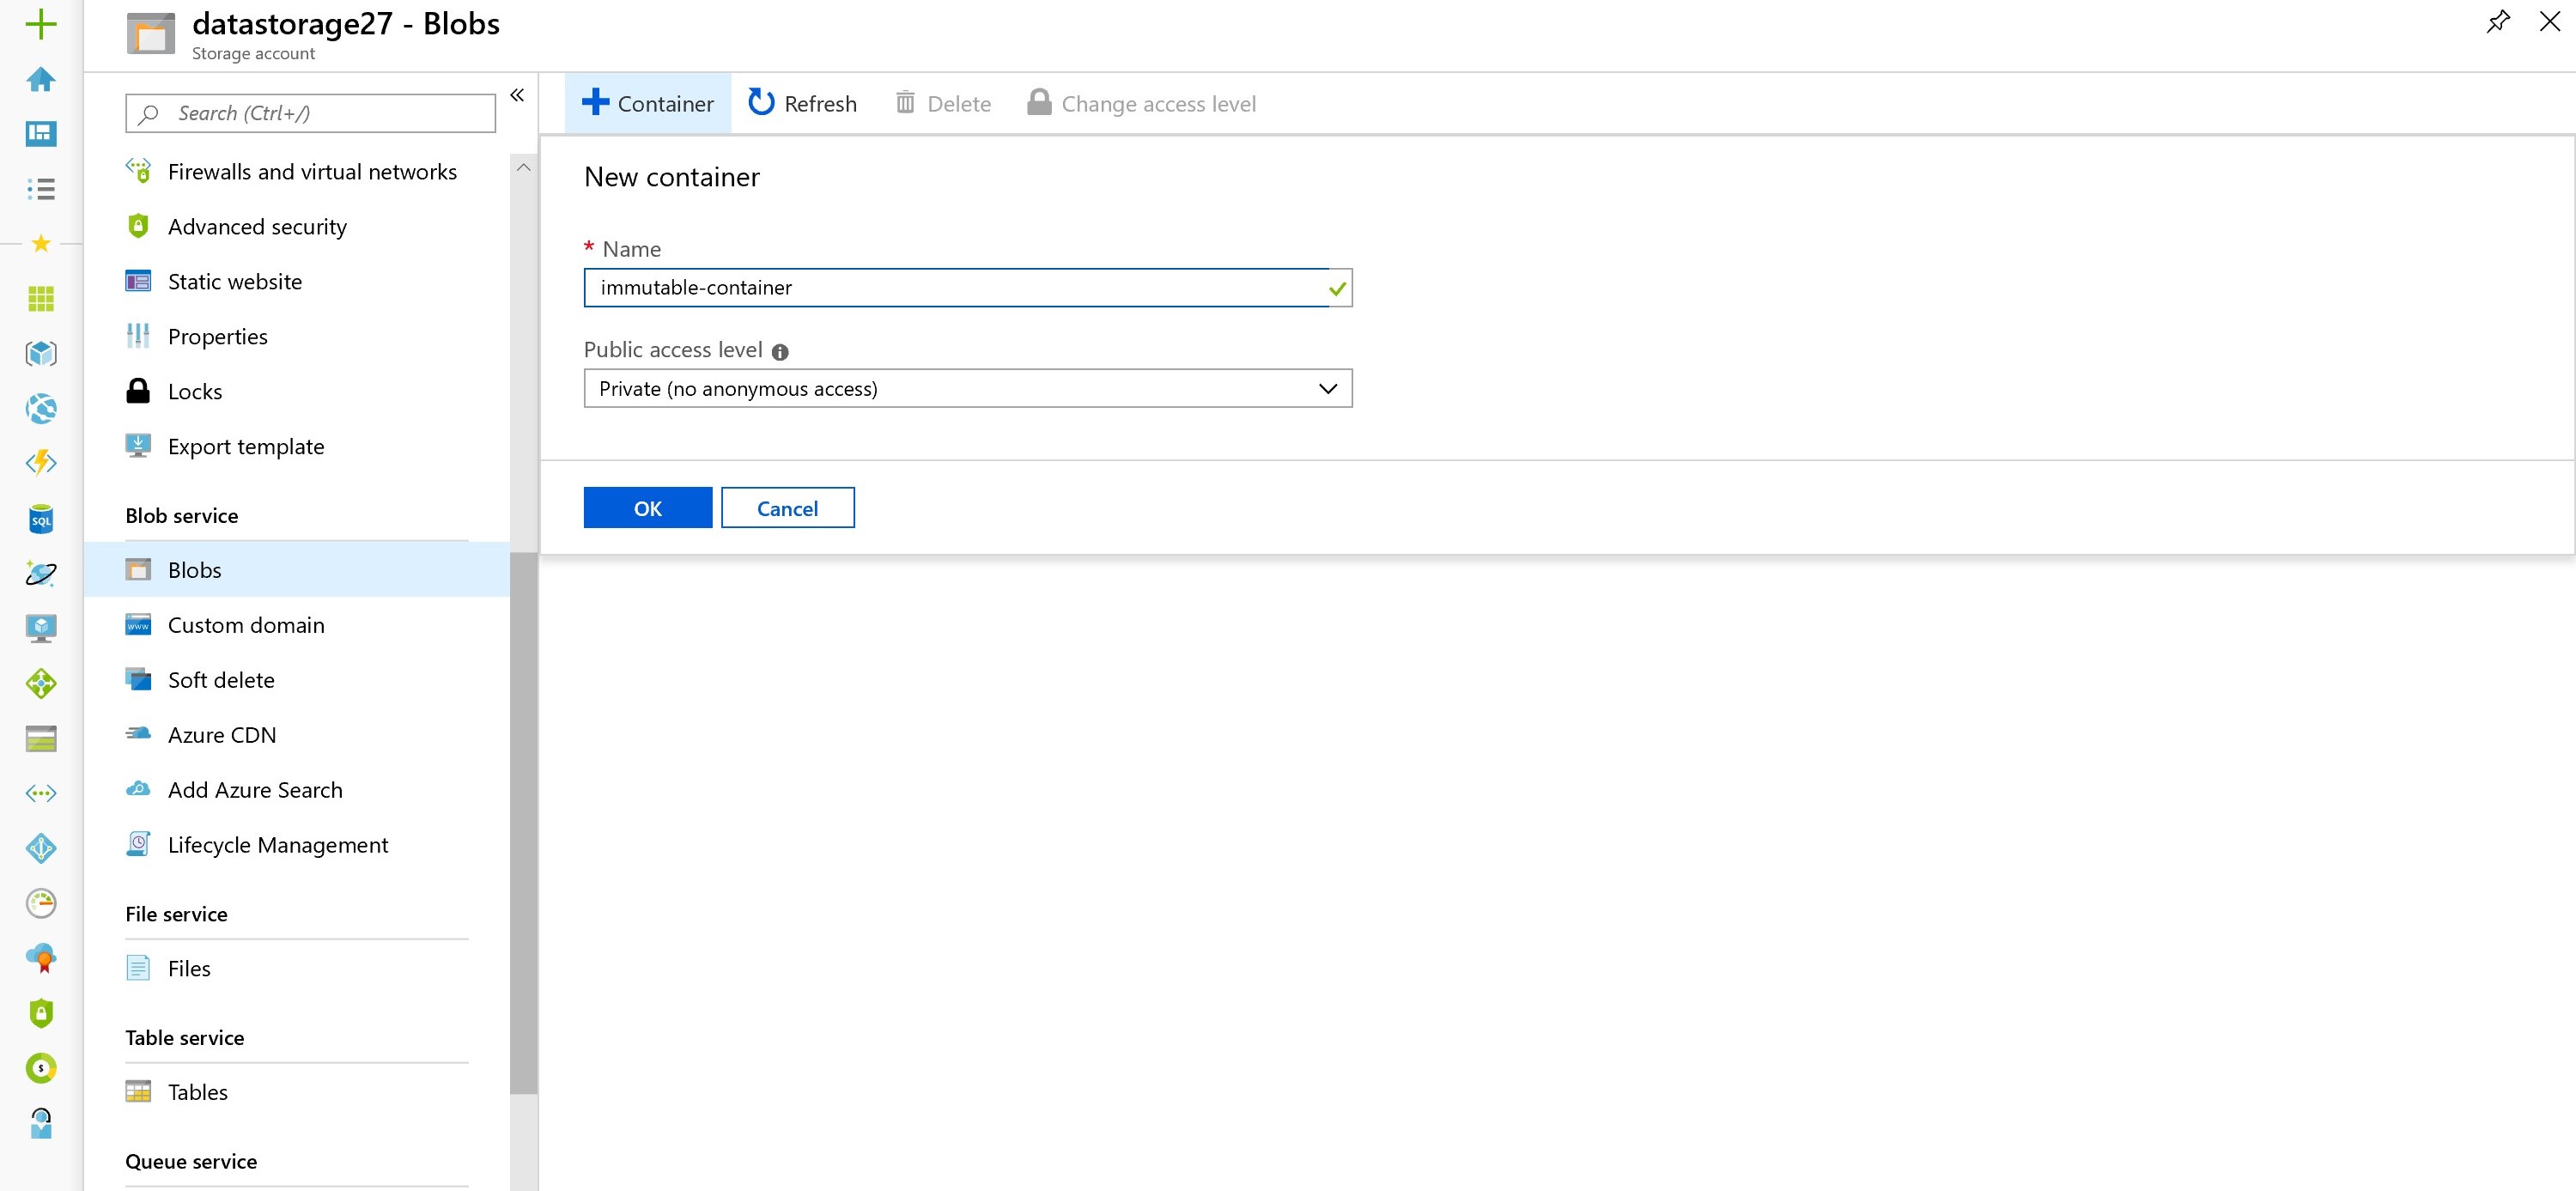Click the add Container toolbar button
Screen dimensions: 2576x1191
point(647,103)
